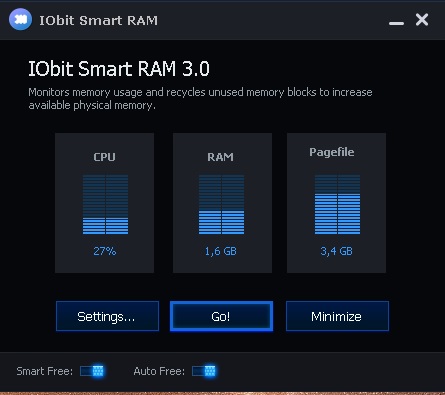Select the 27% CPU value
Screen dimensions: 445x395
click(x=105, y=251)
